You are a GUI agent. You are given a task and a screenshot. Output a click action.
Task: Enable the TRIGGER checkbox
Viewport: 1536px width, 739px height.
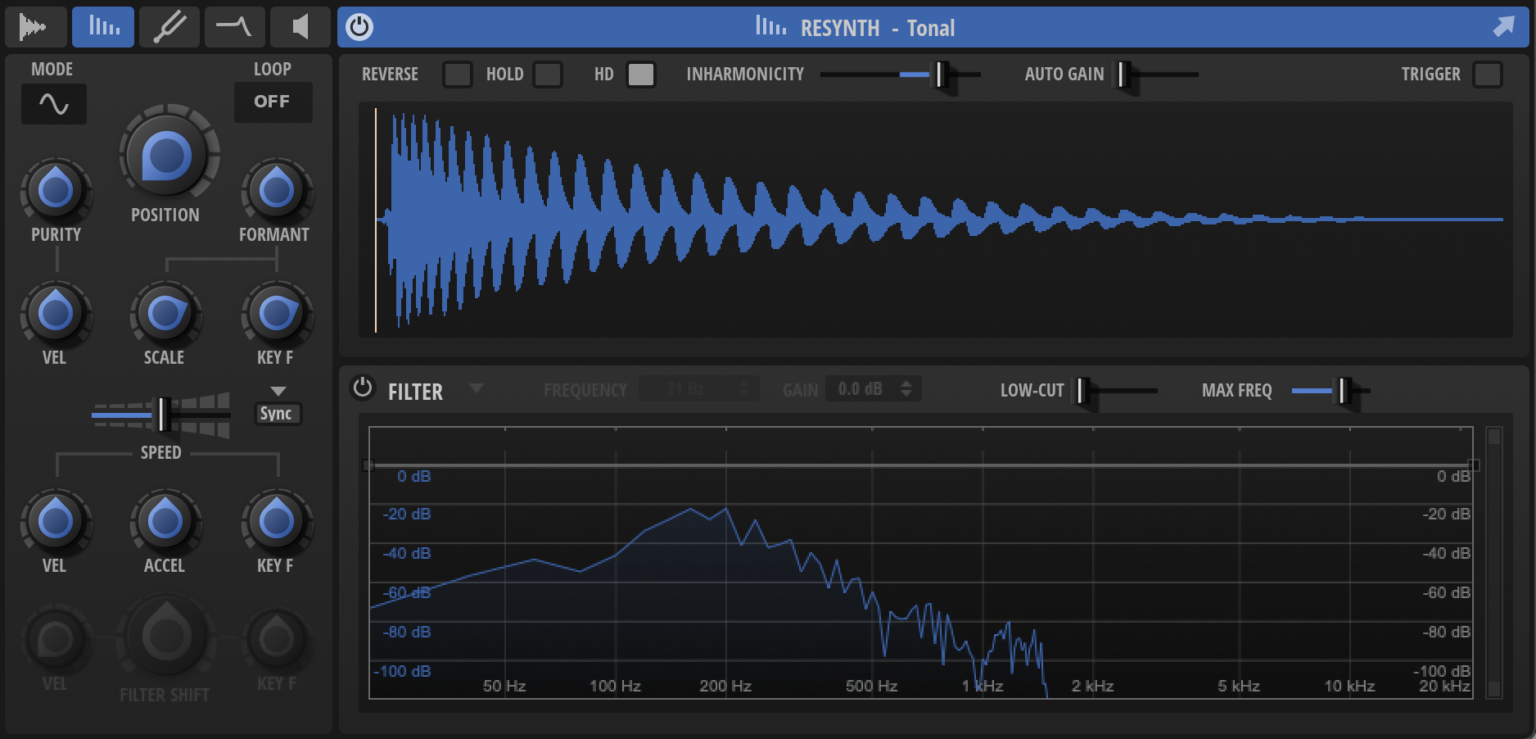click(x=1488, y=74)
